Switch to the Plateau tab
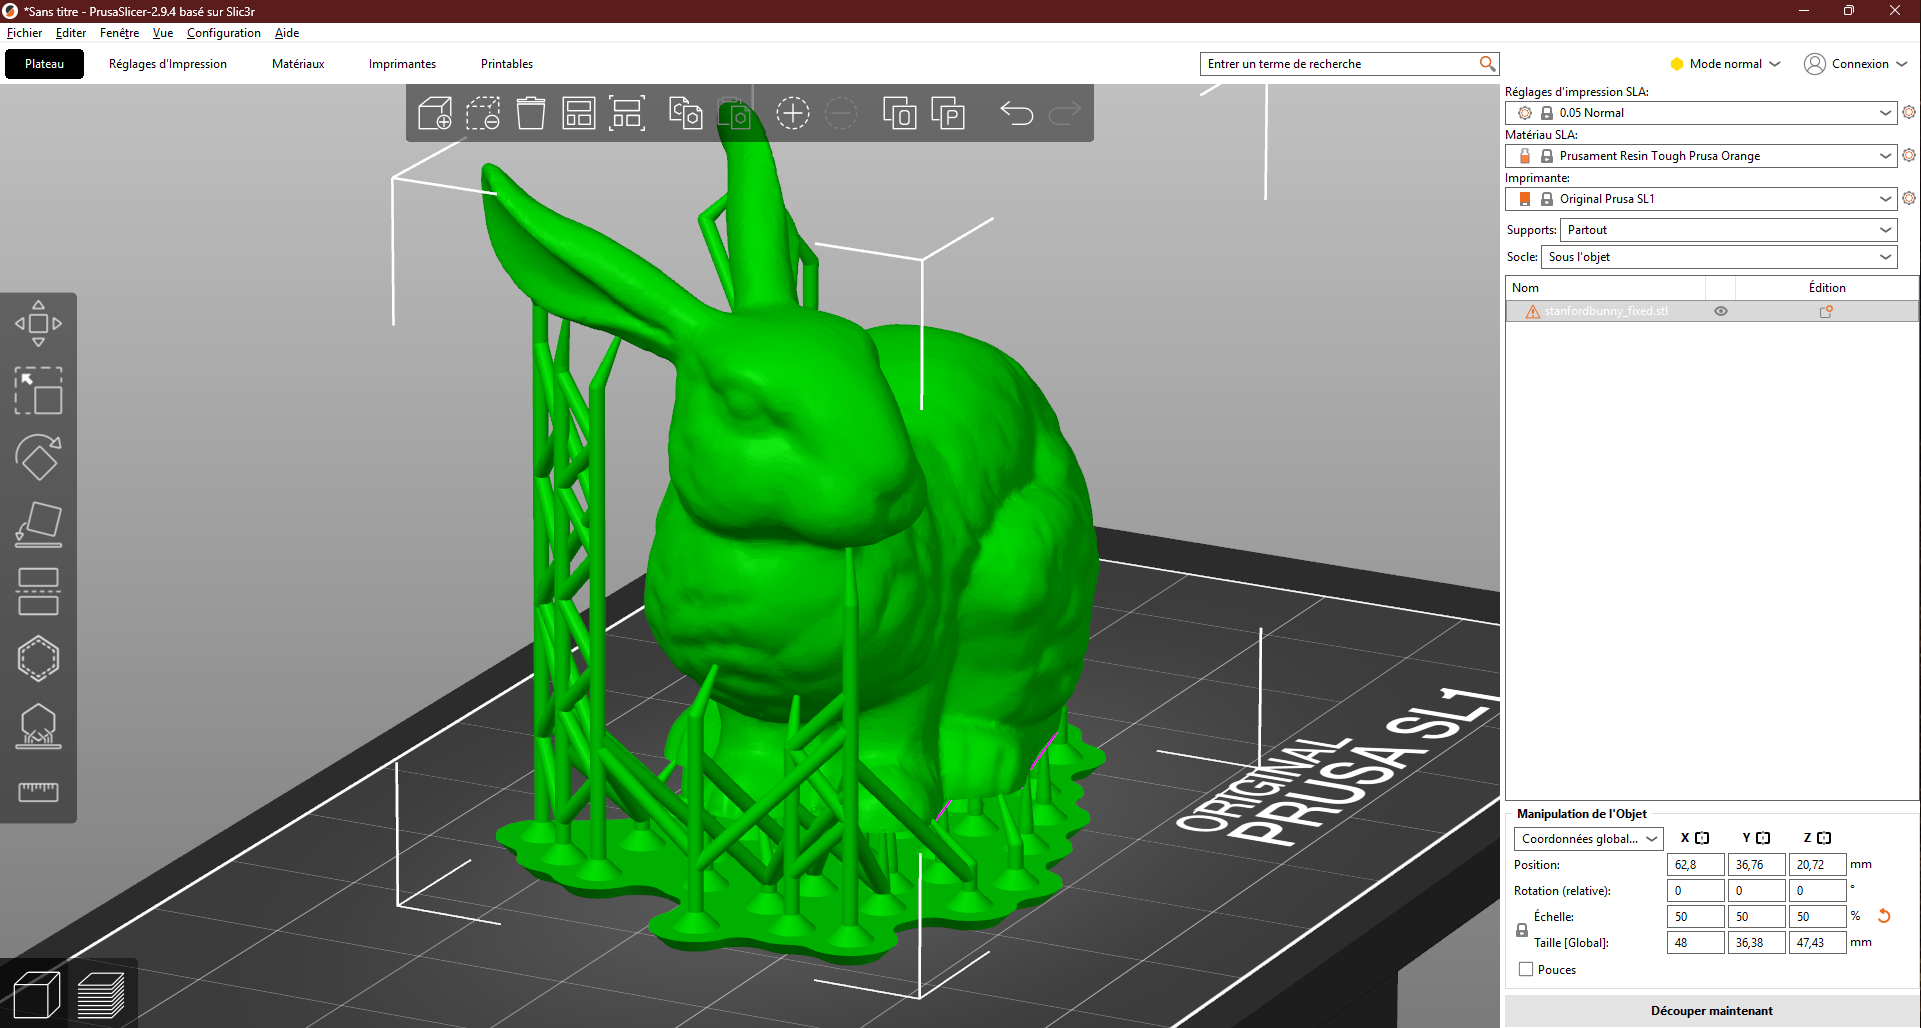This screenshot has height=1028, width=1921. (x=44, y=64)
